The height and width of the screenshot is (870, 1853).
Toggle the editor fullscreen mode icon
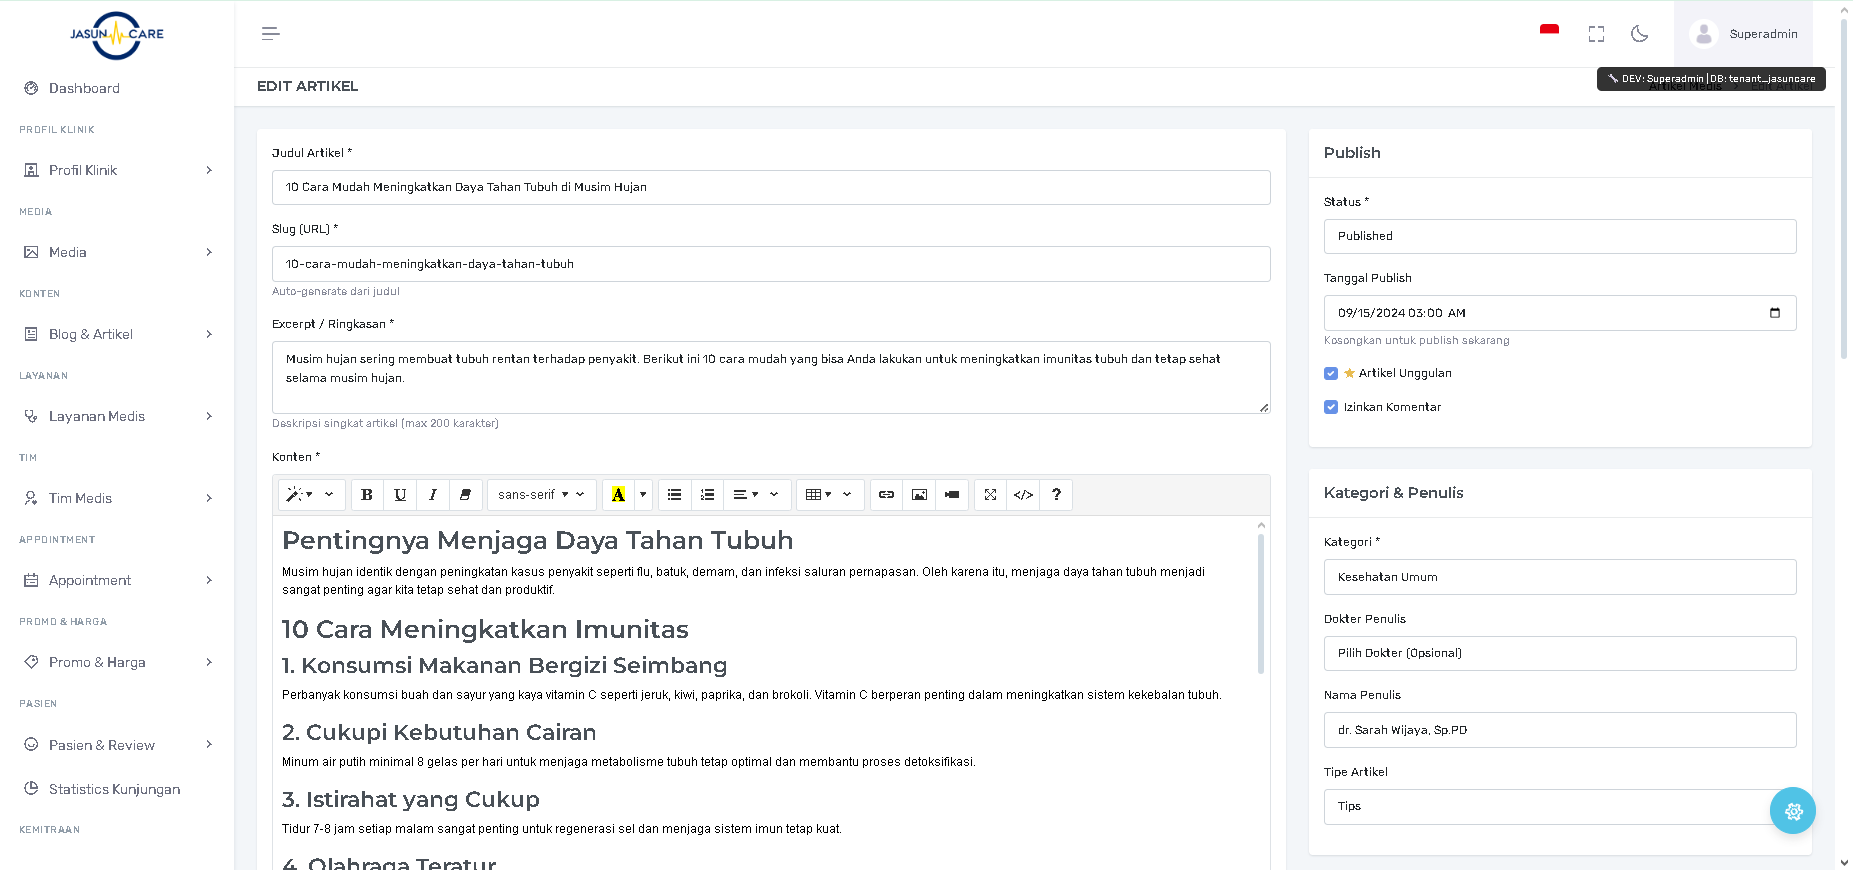point(990,495)
